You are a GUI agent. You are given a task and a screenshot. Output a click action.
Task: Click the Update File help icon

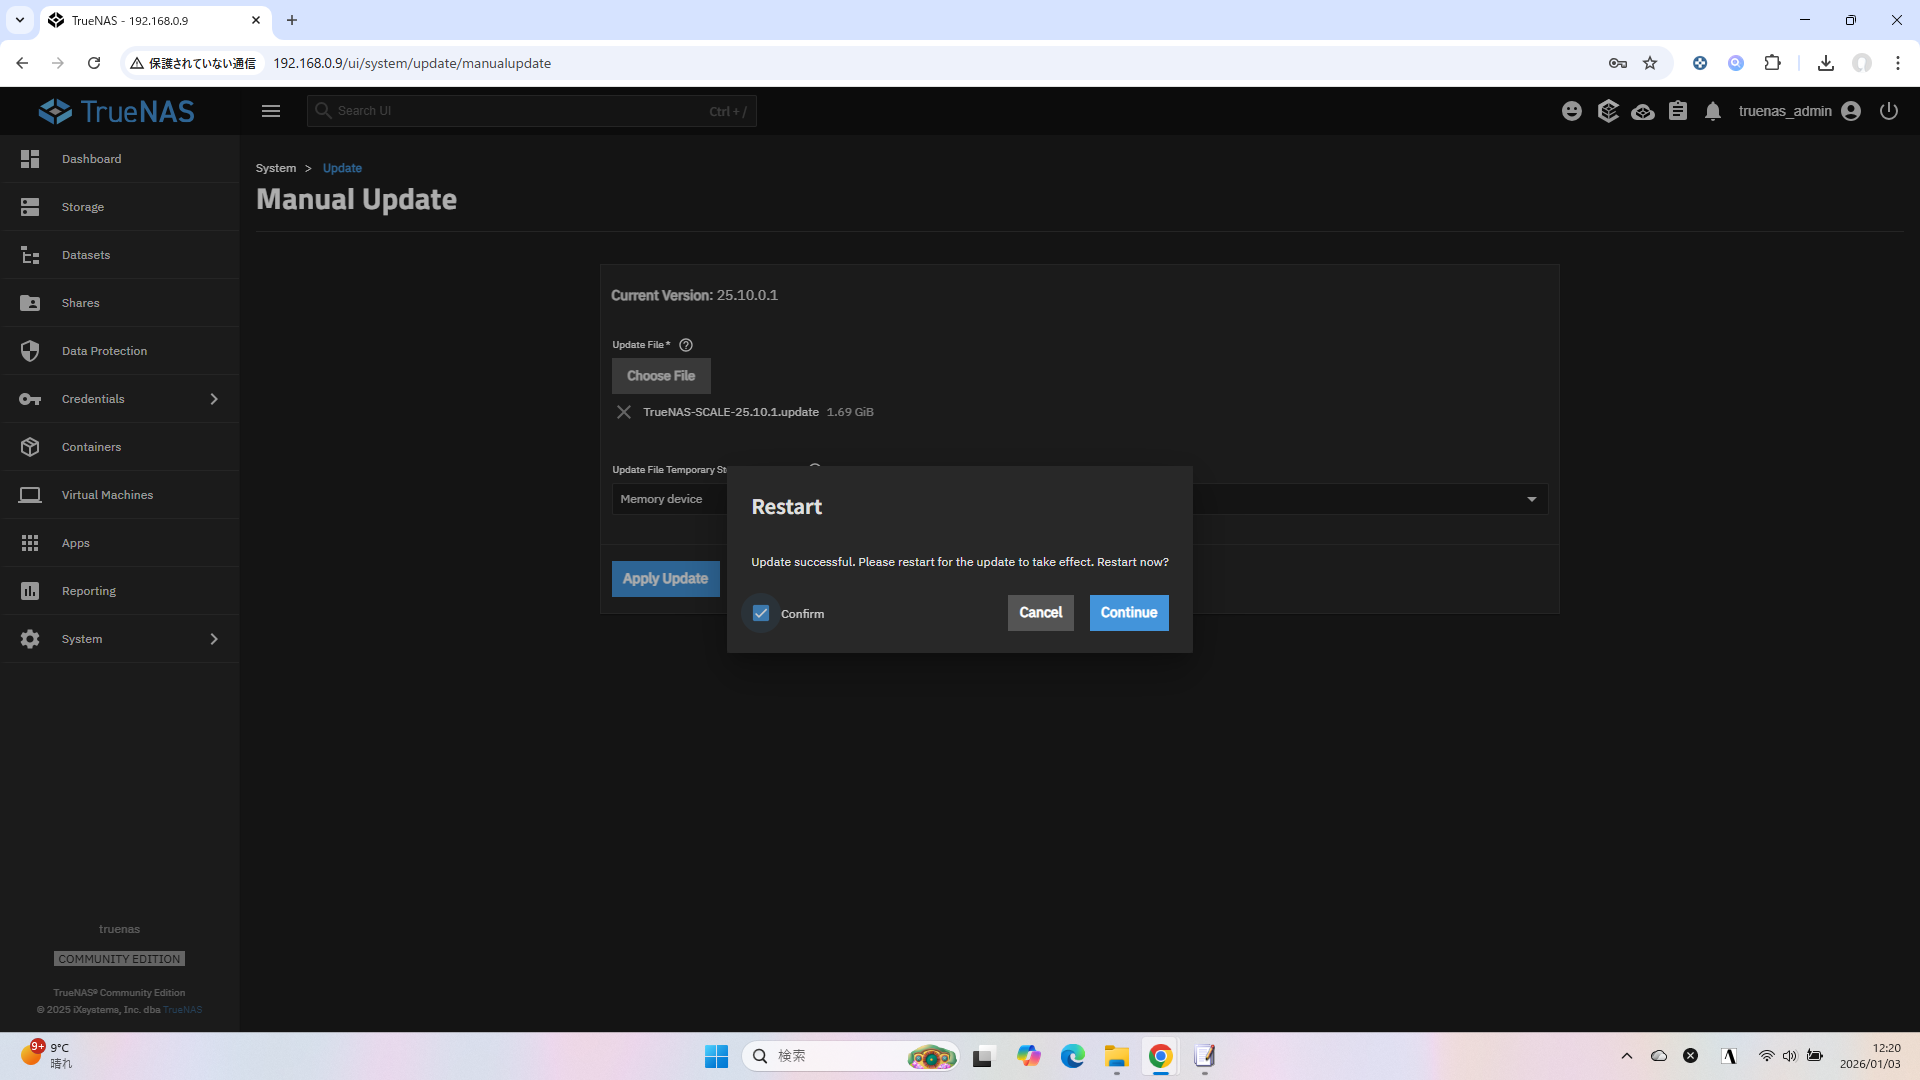click(x=686, y=345)
